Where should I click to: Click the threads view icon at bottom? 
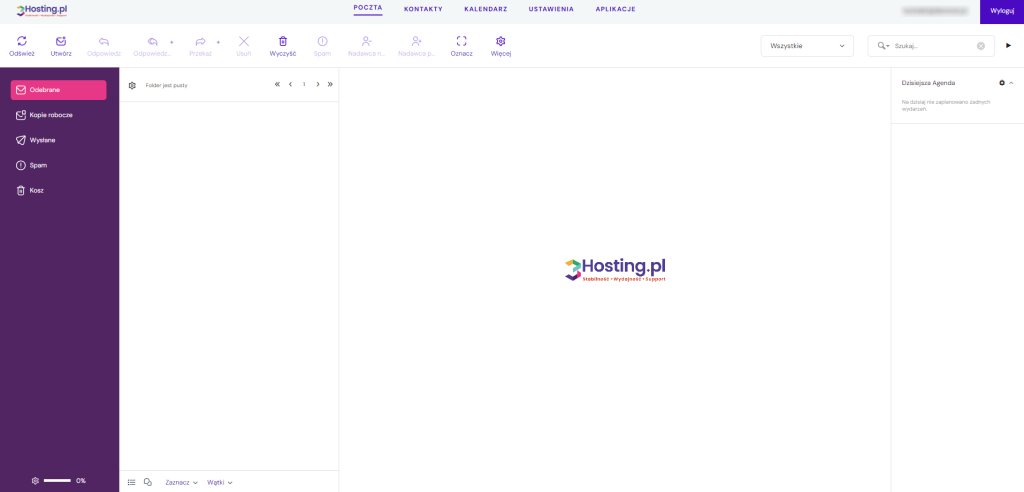click(148, 482)
